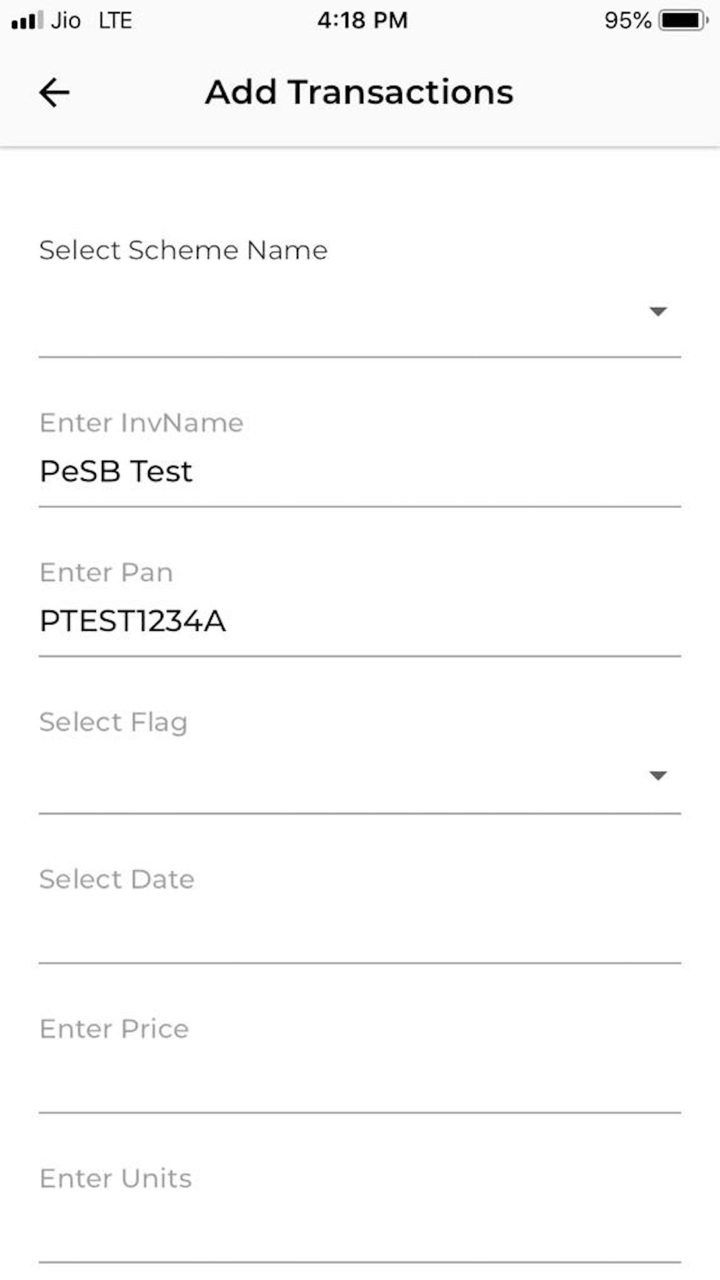Tap the Enter Units label
Screen dimensions: 720x1280
coord(115,1179)
